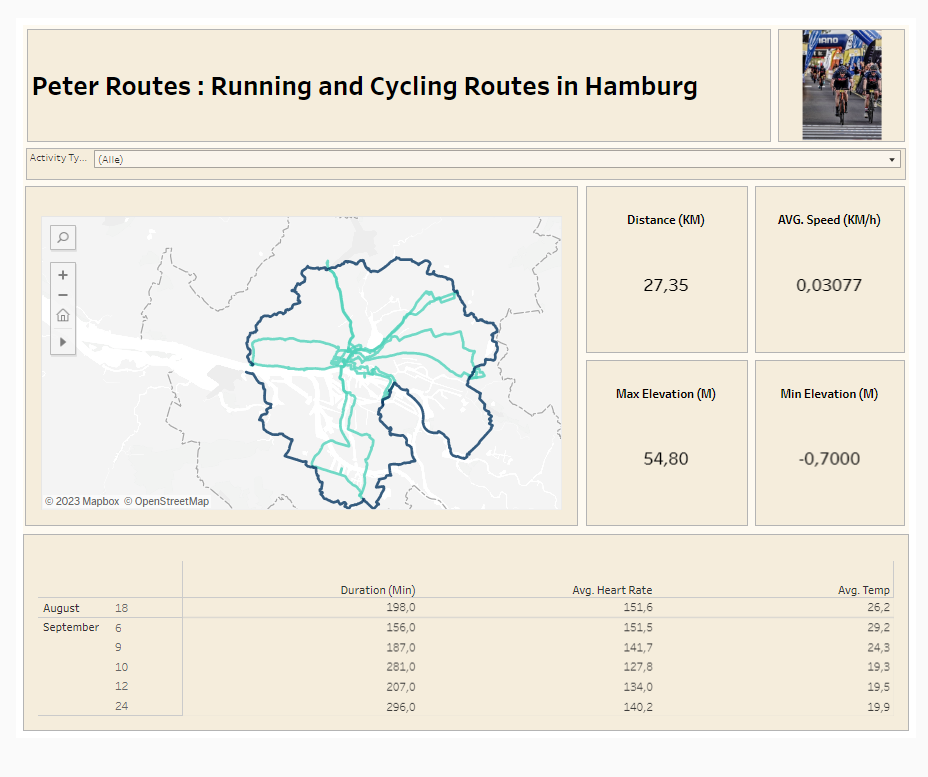The image size is (928, 777).
Task: Select the September month label in table
Action: [x=71, y=628]
